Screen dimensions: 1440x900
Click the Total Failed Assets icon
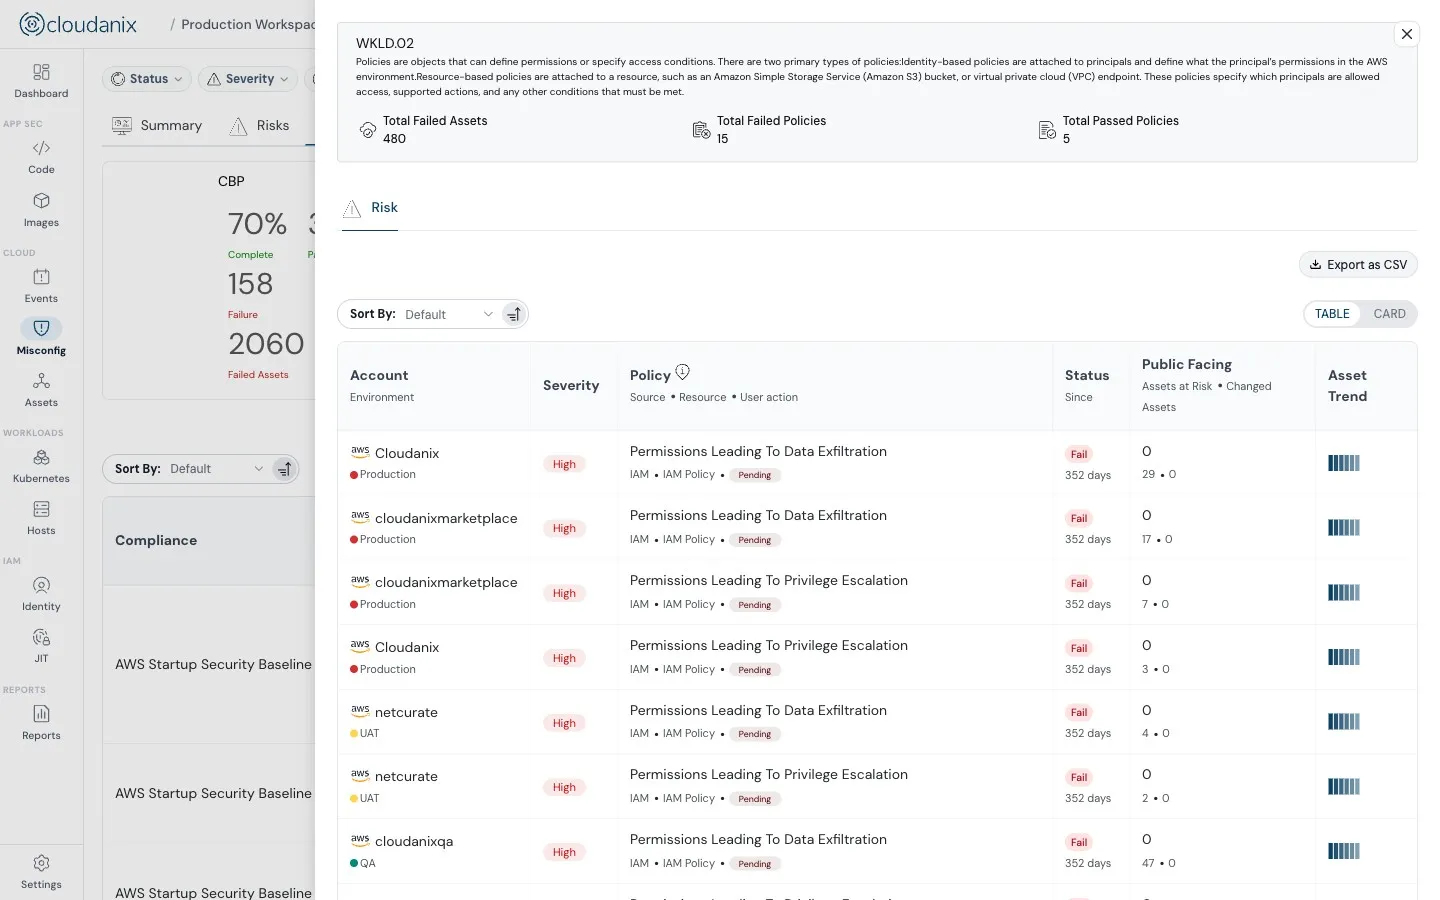pos(367,130)
